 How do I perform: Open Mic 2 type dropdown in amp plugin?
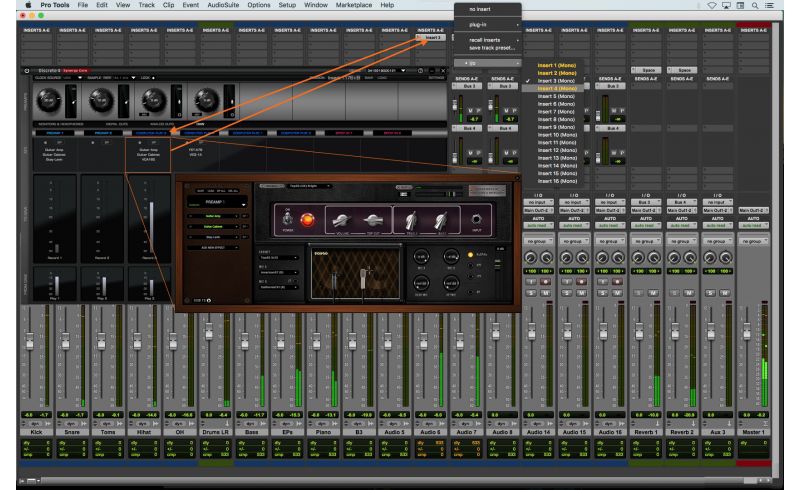[278, 287]
